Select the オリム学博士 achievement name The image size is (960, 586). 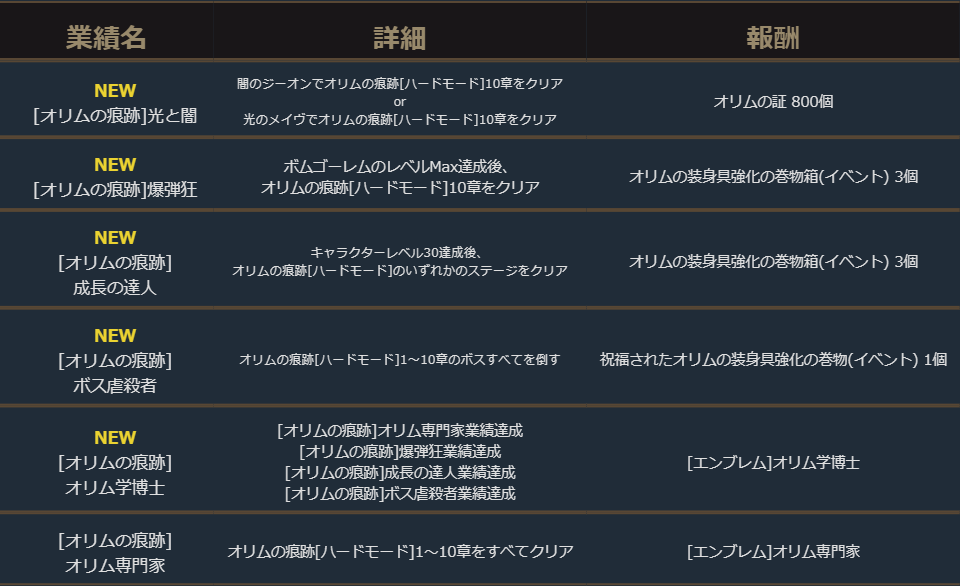(115, 488)
